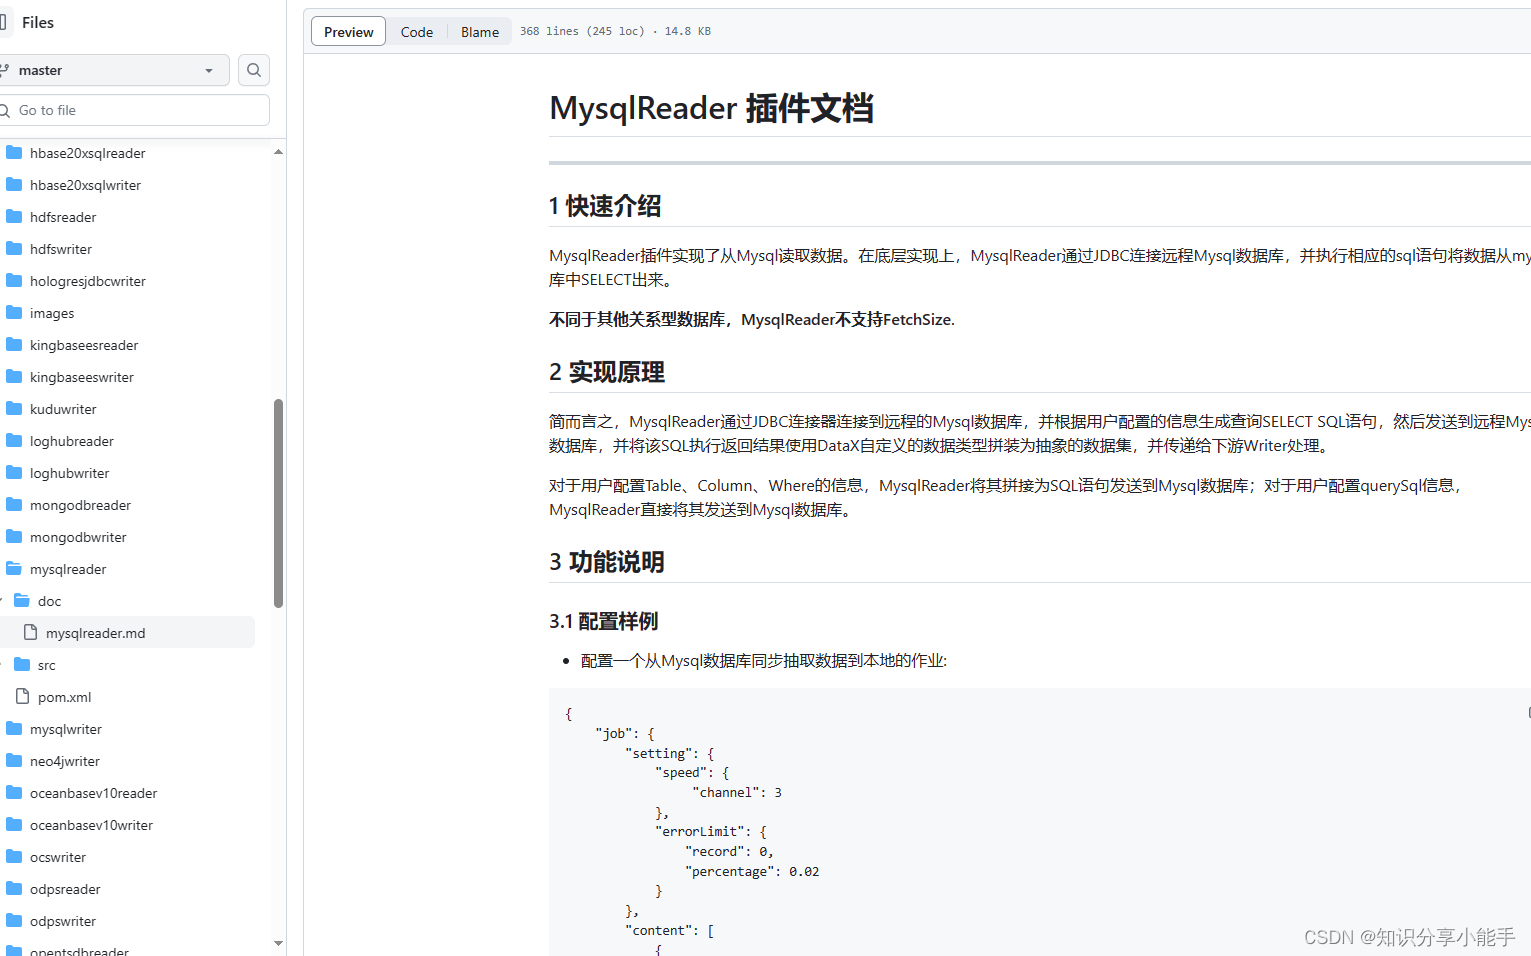1531x956 pixels.
Task: Open the pom.xml file name
Action: [64, 697]
